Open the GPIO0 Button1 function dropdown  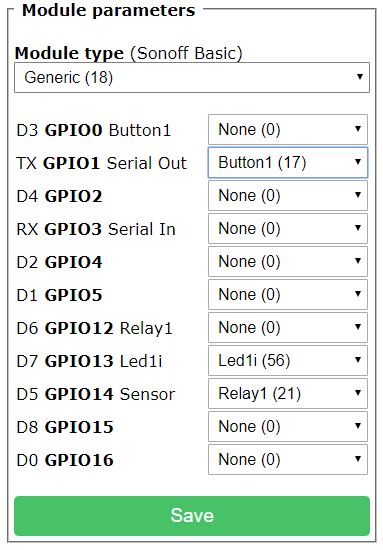tap(288, 129)
